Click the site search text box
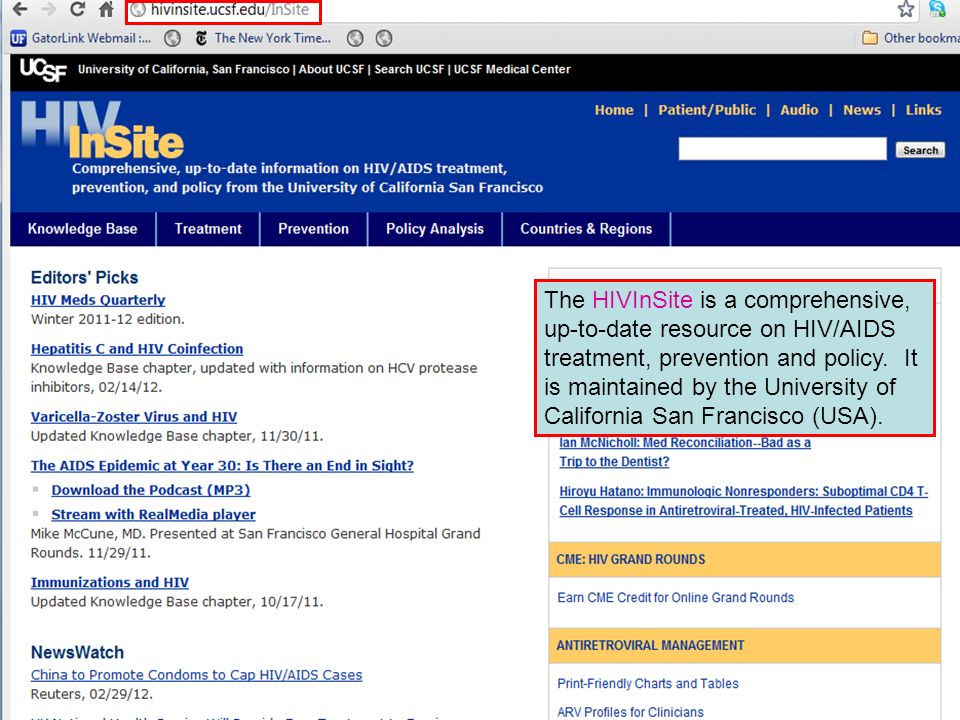960x720 pixels. [782, 149]
